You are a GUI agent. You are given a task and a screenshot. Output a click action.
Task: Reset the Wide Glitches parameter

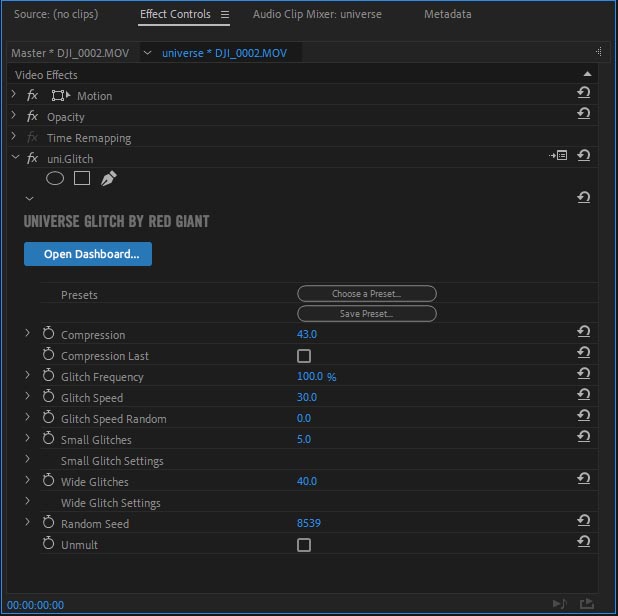[583, 478]
